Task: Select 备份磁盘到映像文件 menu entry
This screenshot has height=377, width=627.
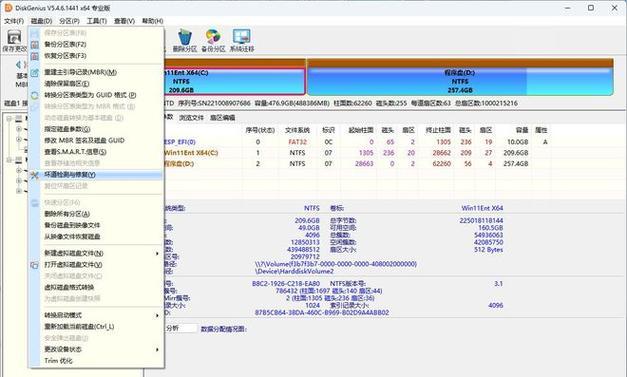Action: [x=96, y=225]
